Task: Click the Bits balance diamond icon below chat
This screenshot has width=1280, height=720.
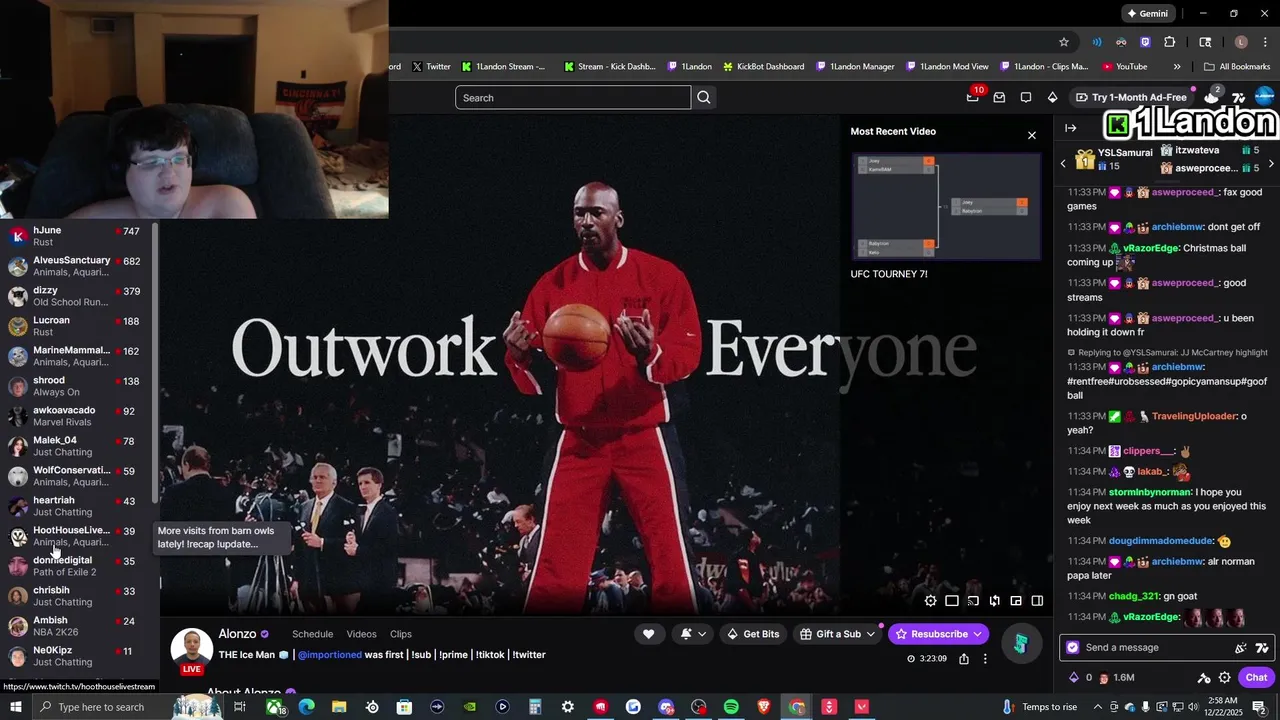Action: (x=1075, y=678)
